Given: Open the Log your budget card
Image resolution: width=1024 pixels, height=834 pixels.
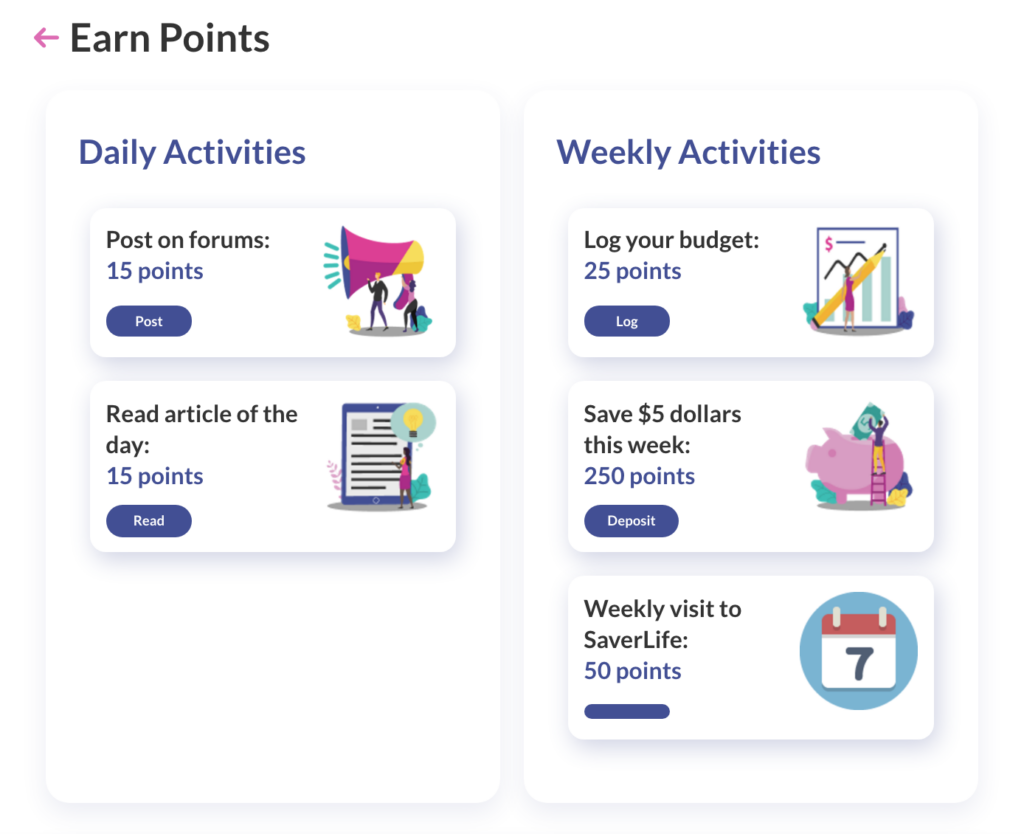Looking at the screenshot, I should click(751, 283).
